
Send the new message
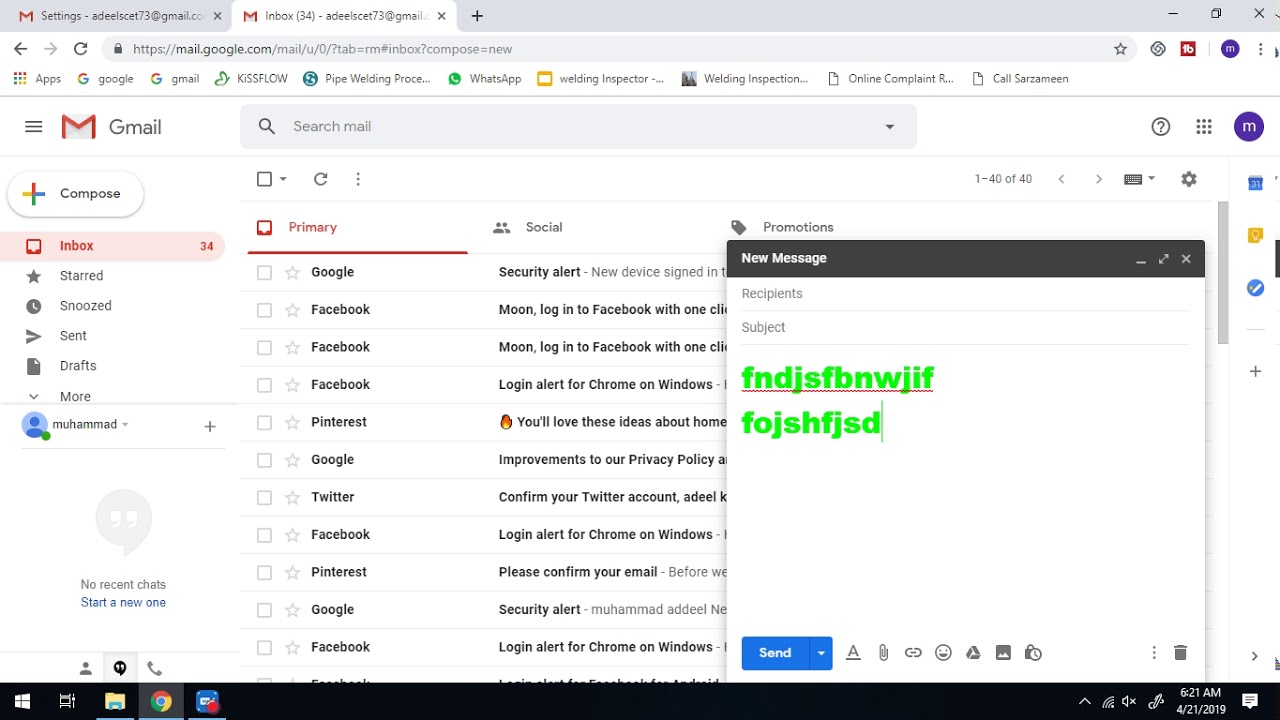pos(775,653)
